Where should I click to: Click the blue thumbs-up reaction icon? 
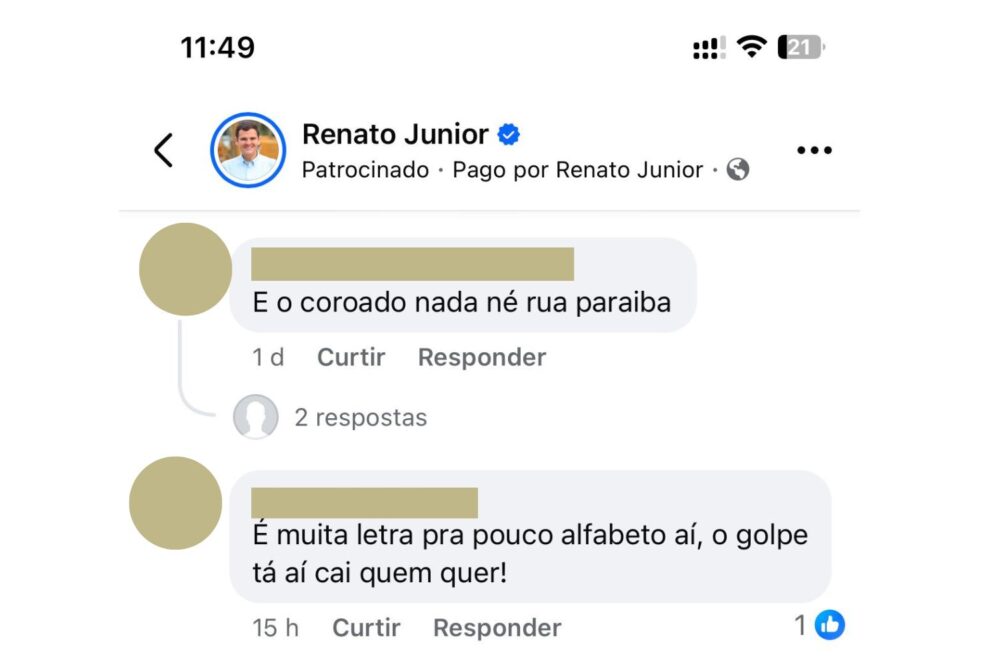830,626
